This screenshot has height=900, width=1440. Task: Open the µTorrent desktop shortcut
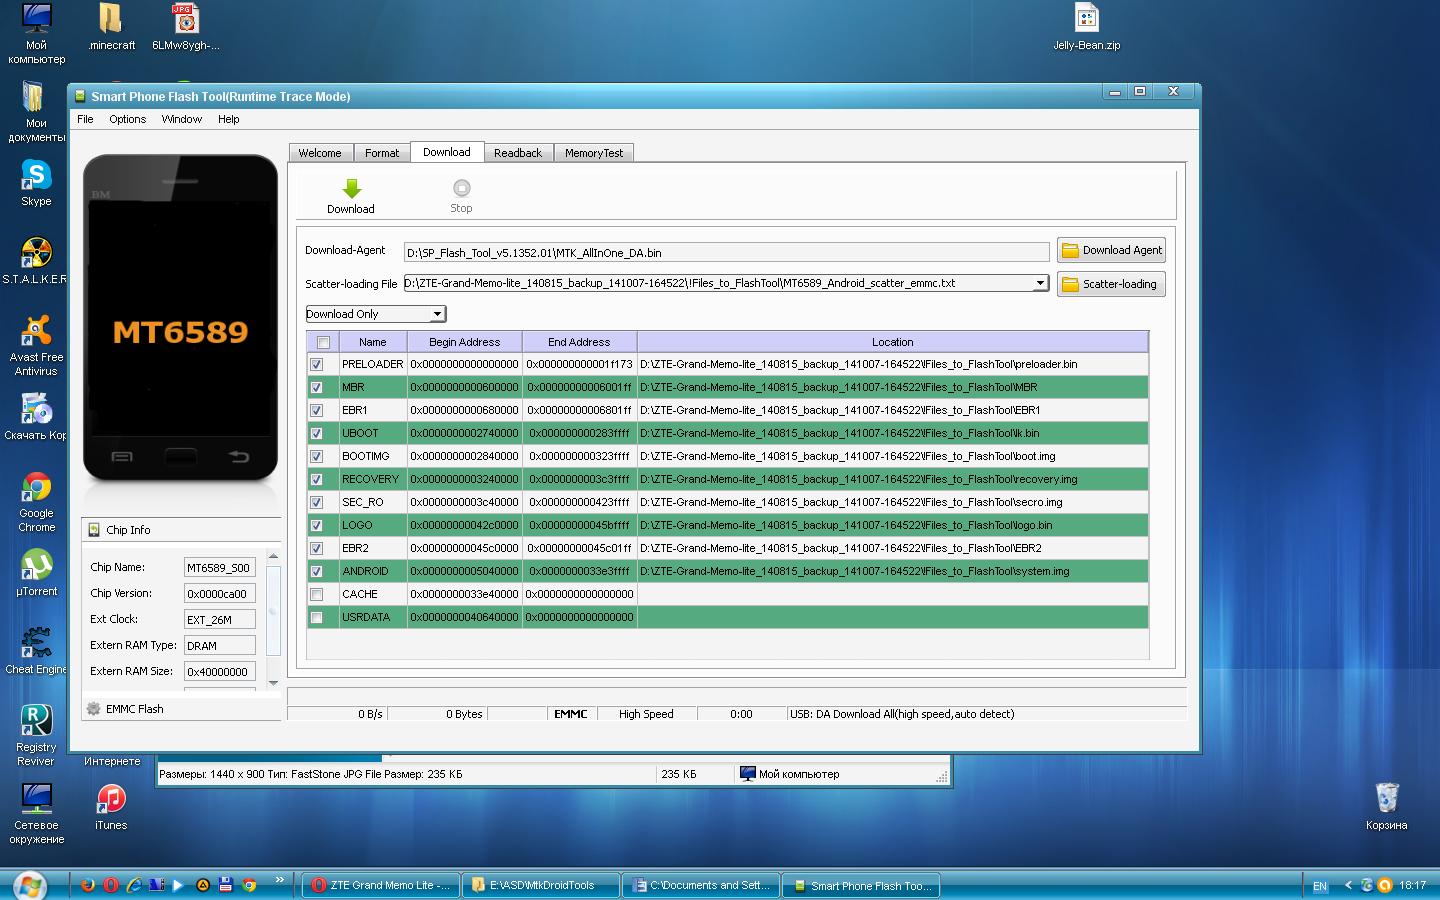(x=36, y=566)
